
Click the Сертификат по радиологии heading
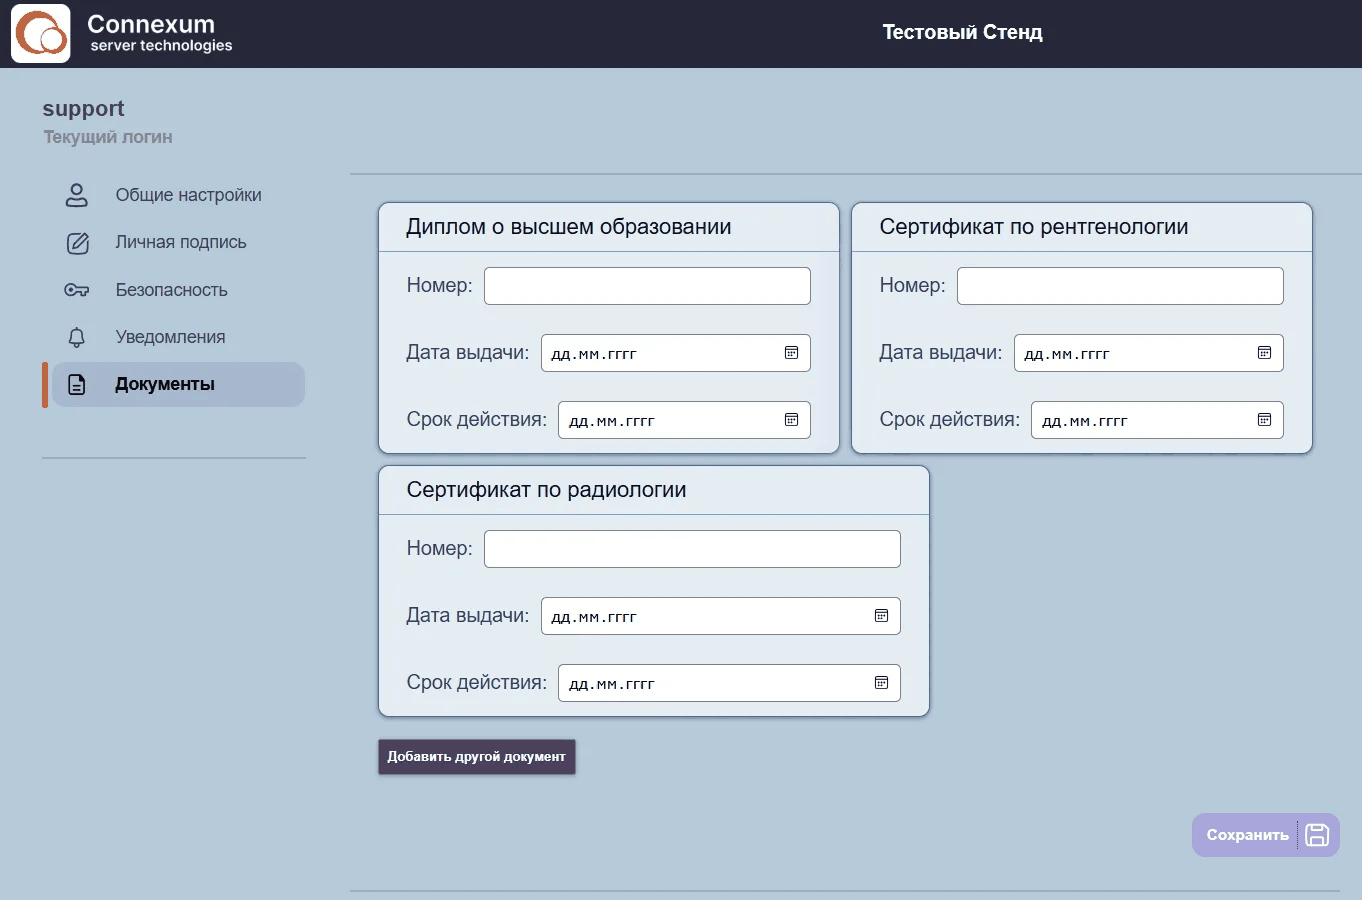pos(546,490)
